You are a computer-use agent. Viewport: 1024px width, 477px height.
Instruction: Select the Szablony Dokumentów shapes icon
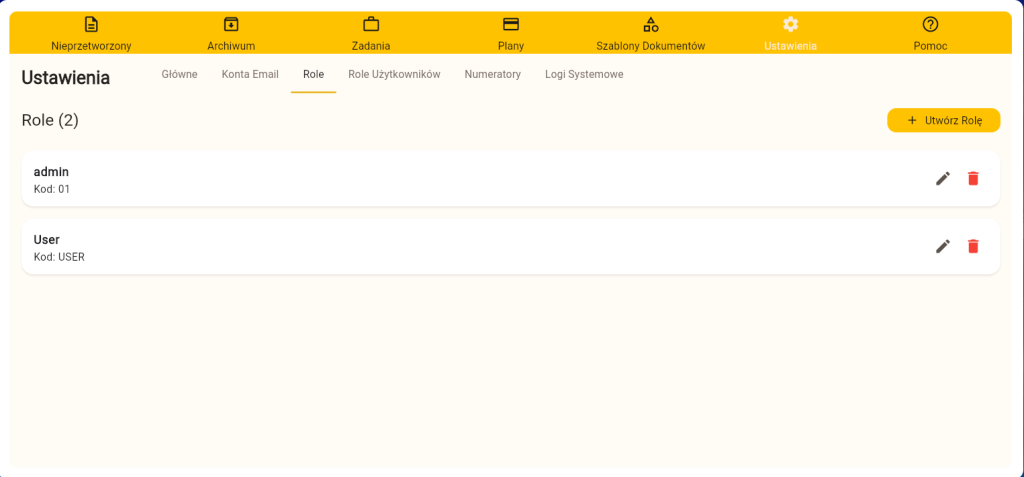pyautogui.click(x=651, y=24)
